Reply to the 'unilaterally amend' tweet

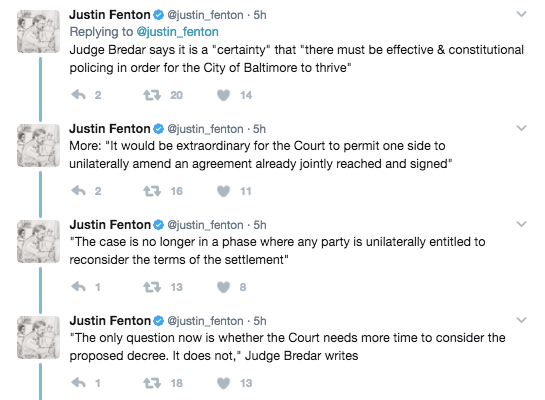(x=79, y=190)
